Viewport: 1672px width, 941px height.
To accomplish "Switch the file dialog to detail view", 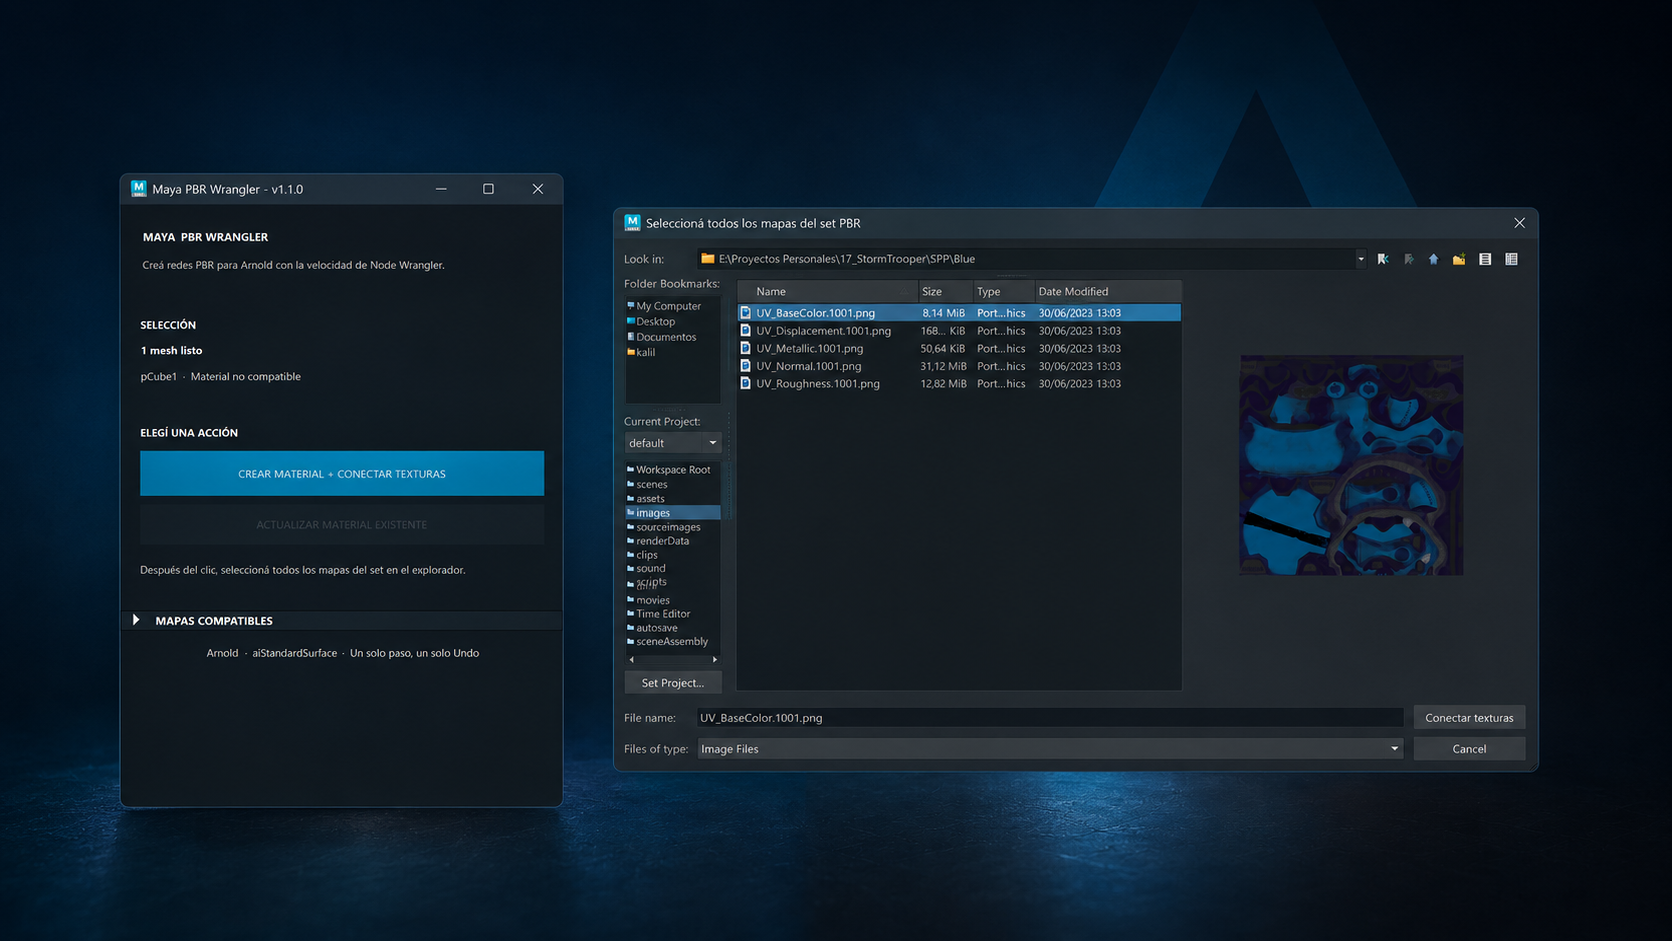I will click(1511, 259).
